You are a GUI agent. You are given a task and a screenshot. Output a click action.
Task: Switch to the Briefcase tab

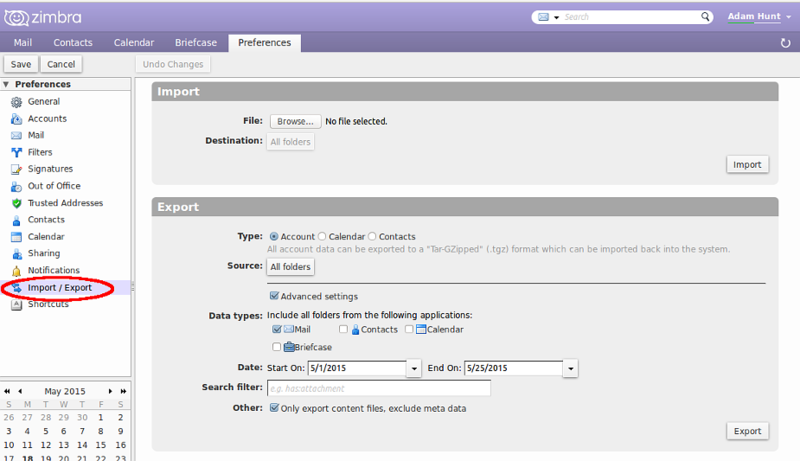[x=196, y=43]
